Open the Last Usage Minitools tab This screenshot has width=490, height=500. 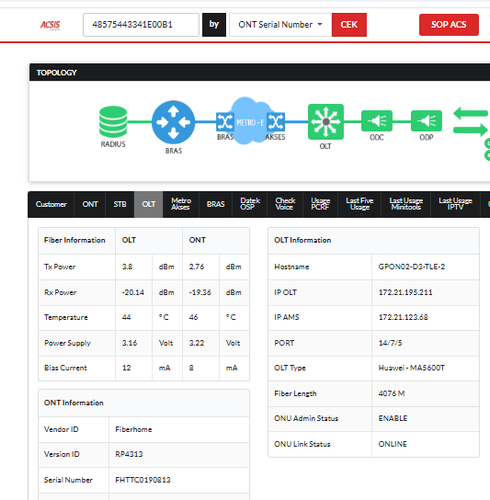pyautogui.click(x=406, y=204)
